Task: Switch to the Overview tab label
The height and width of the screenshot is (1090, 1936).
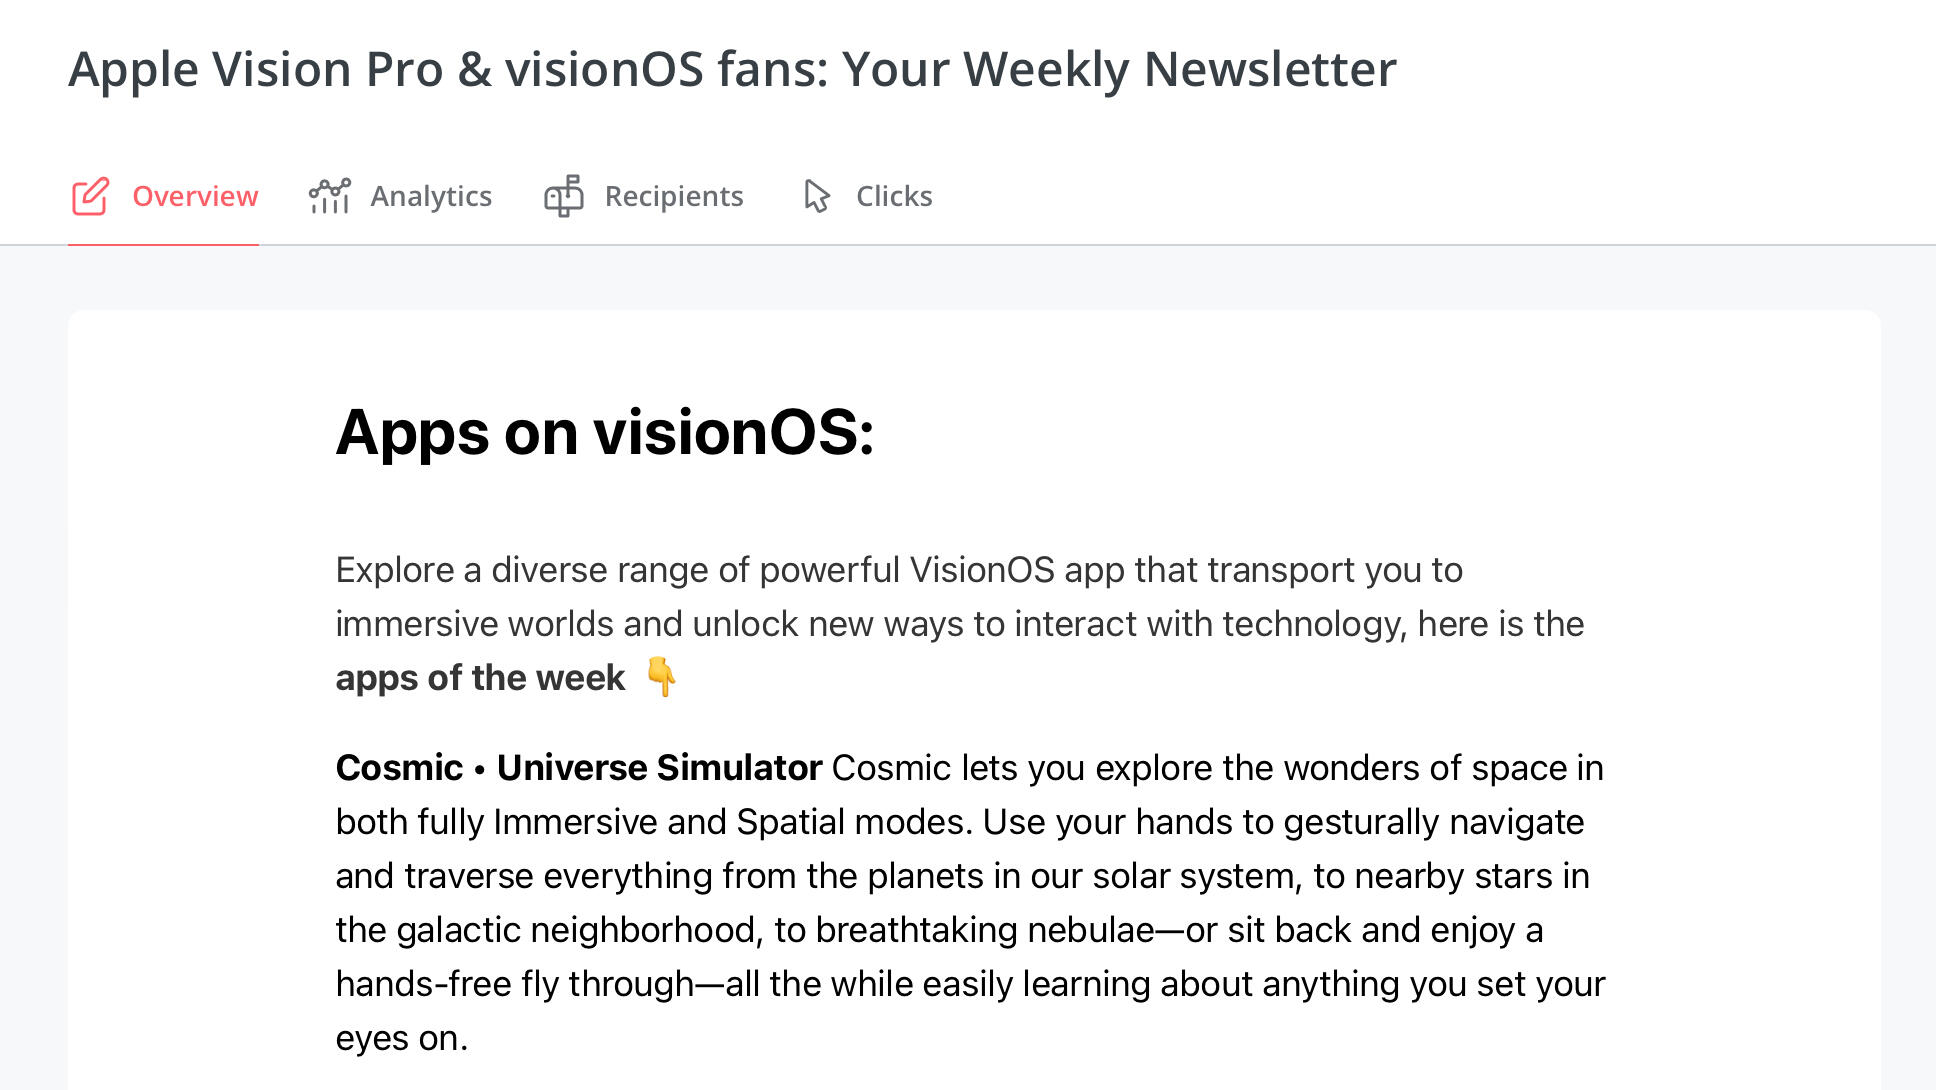Action: [x=195, y=196]
